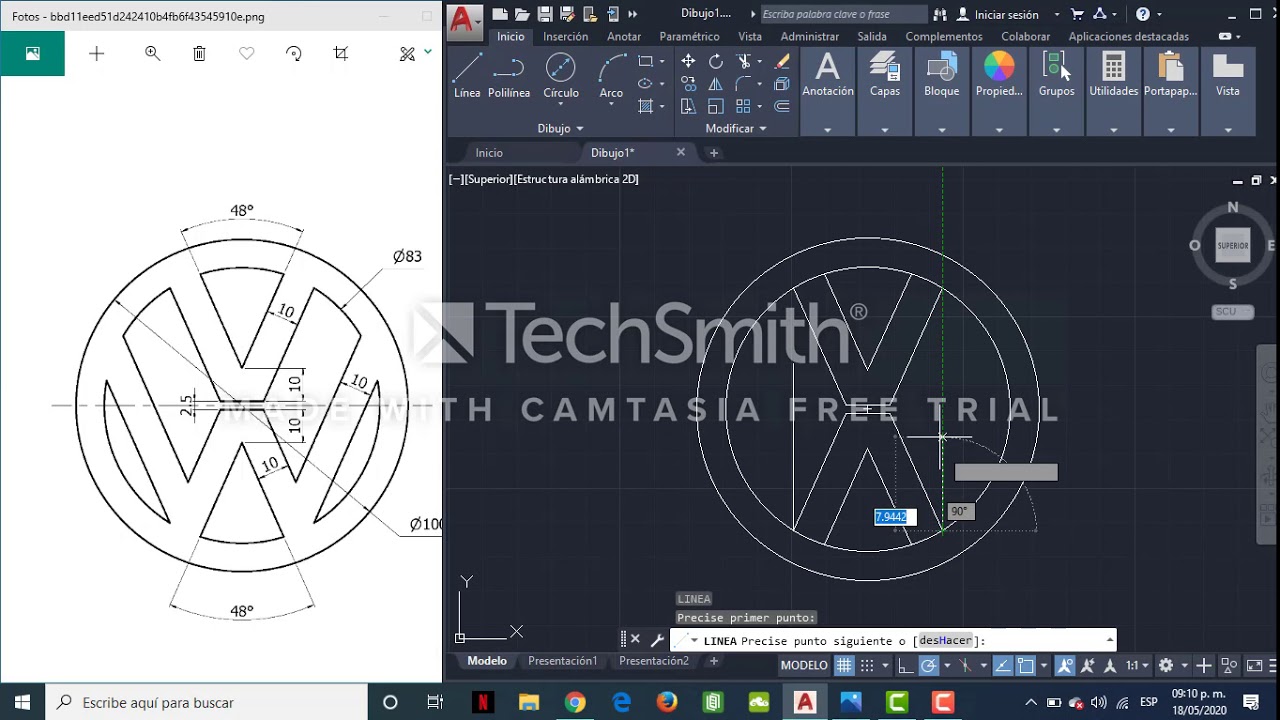1280x720 pixels.
Task: Toggle object snap tracking
Action: [1003, 665]
